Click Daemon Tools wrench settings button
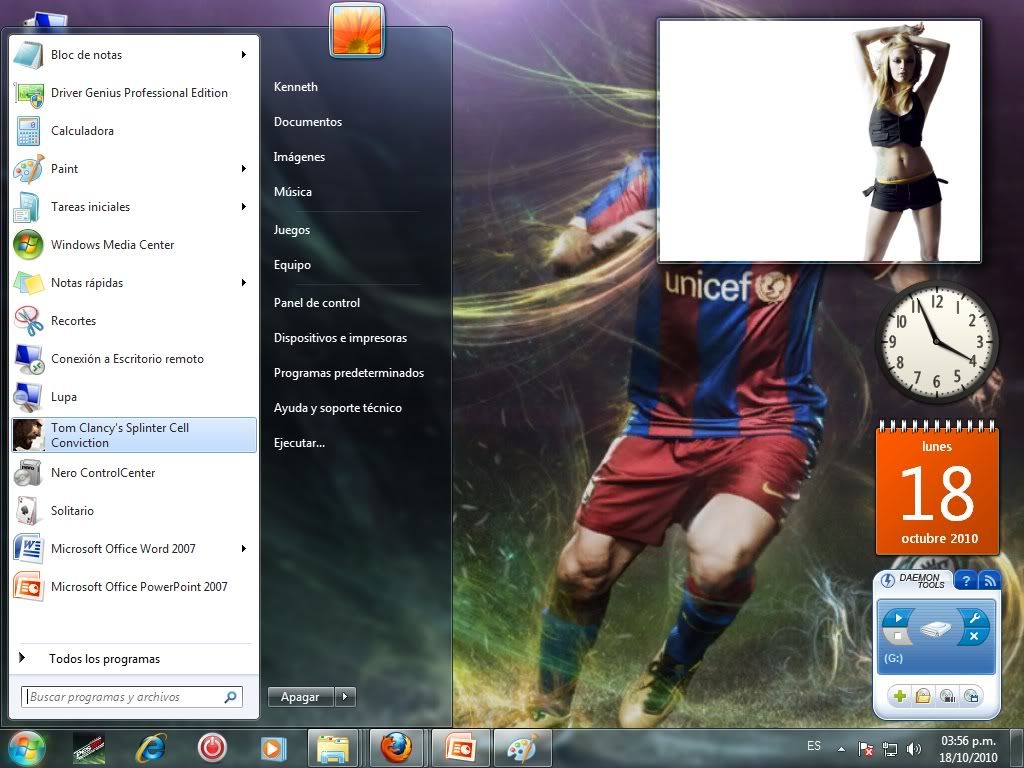The image size is (1024, 768). [975, 618]
